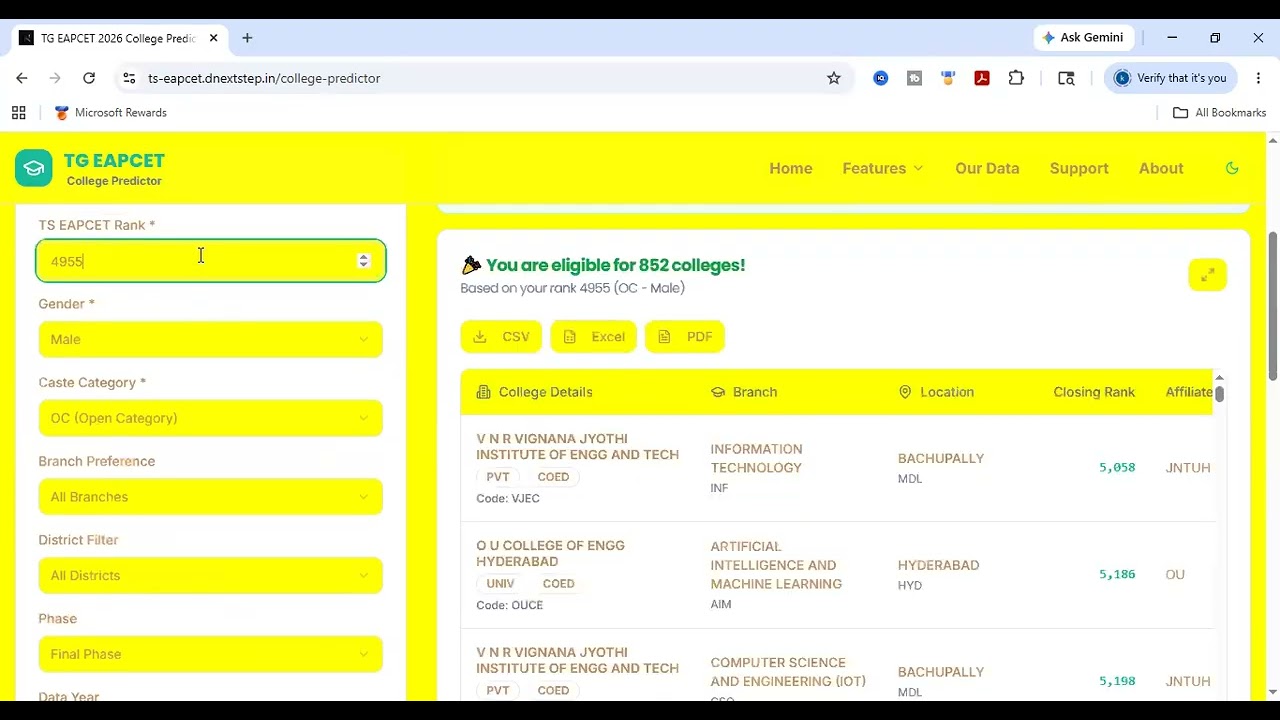Open the District Filter dropdown
The image size is (1280, 720).
(211, 576)
